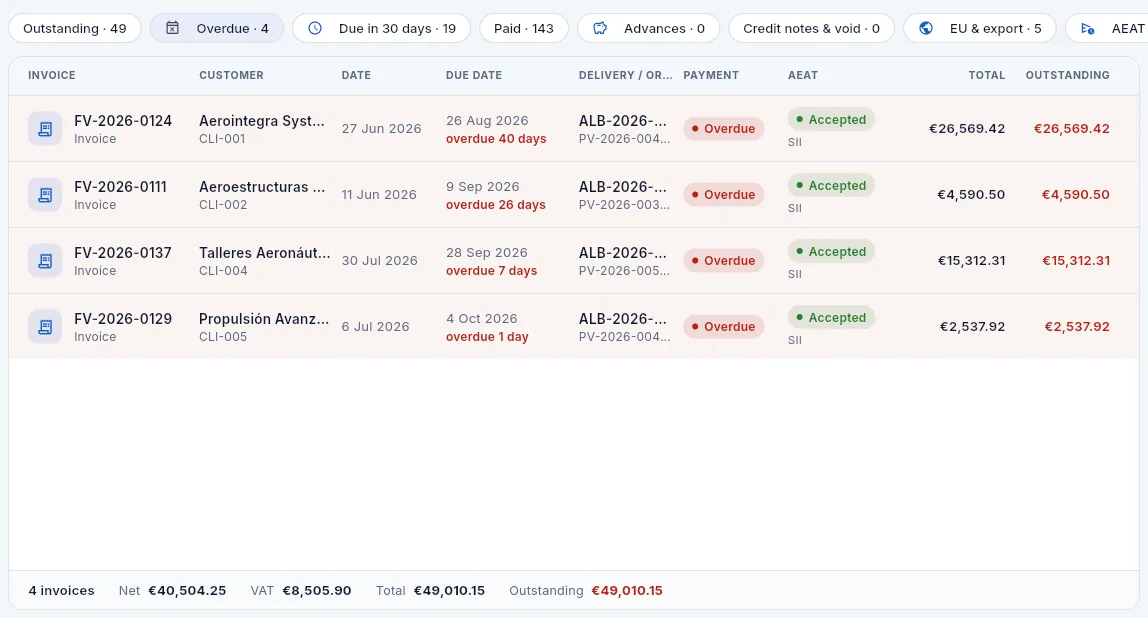The width and height of the screenshot is (1148, 618).
Task: Click customer Propulsión Avanz...
Action: pos(264,319)
